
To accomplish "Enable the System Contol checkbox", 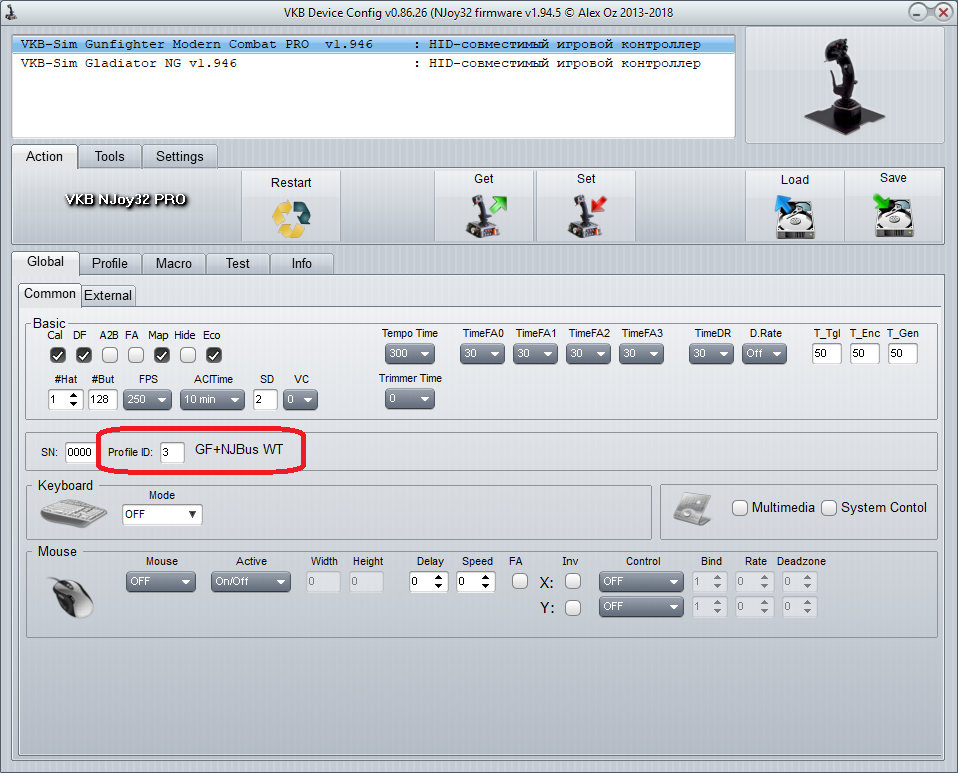I will [829, 508].
